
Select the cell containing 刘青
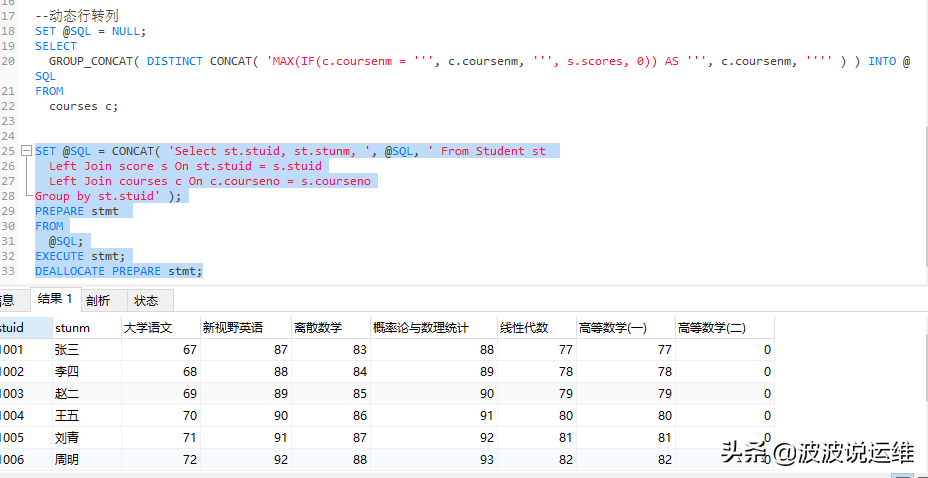pyautogui.click(x=87, y=438)
